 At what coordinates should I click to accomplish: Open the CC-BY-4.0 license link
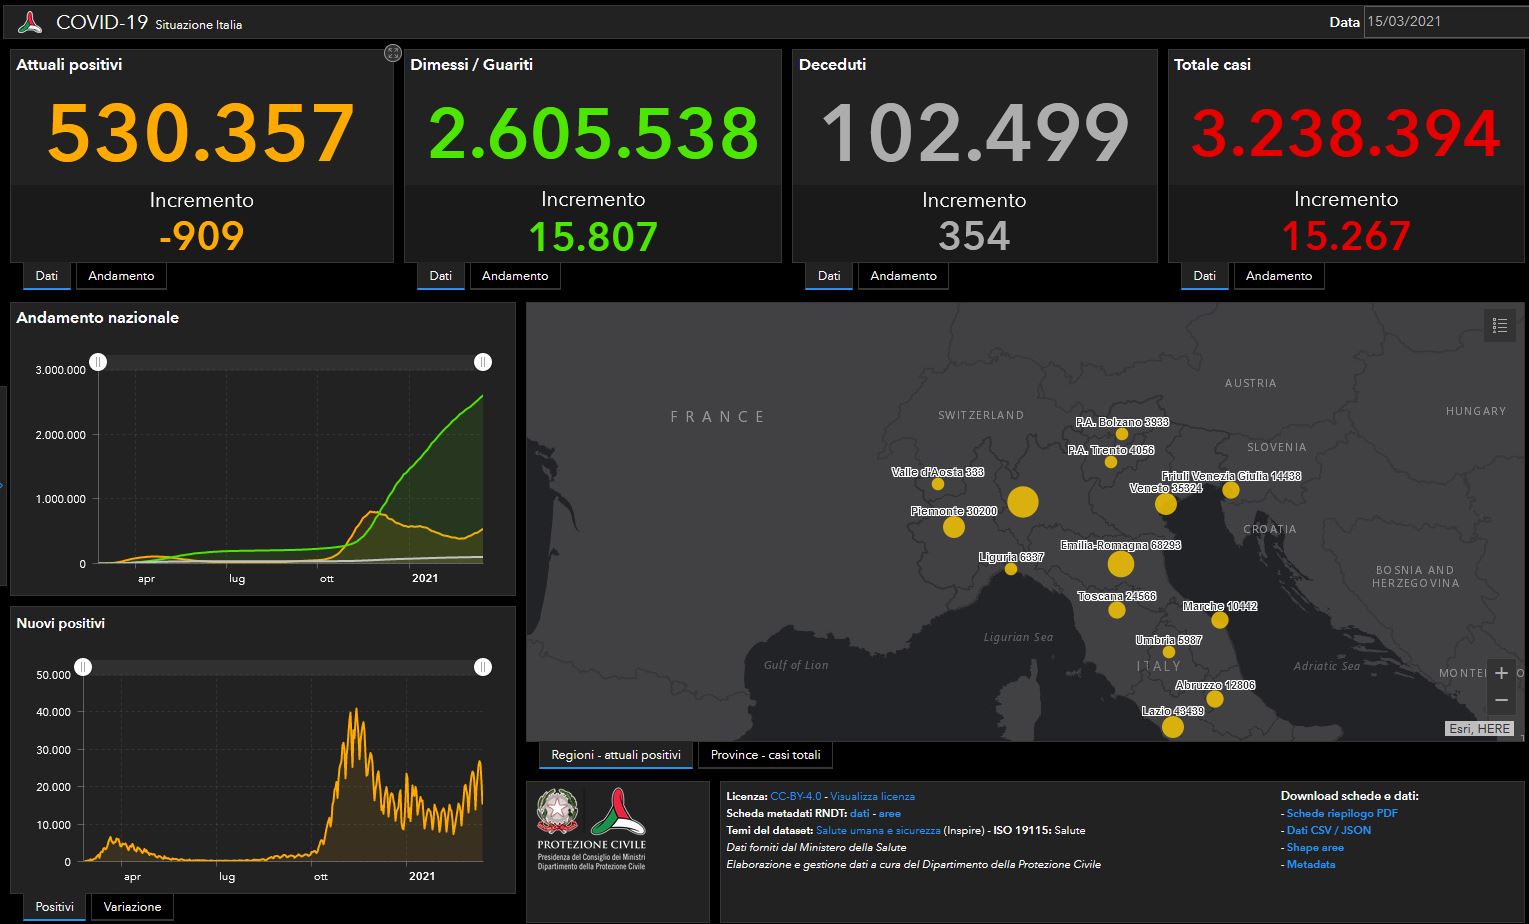pos(795,796)
